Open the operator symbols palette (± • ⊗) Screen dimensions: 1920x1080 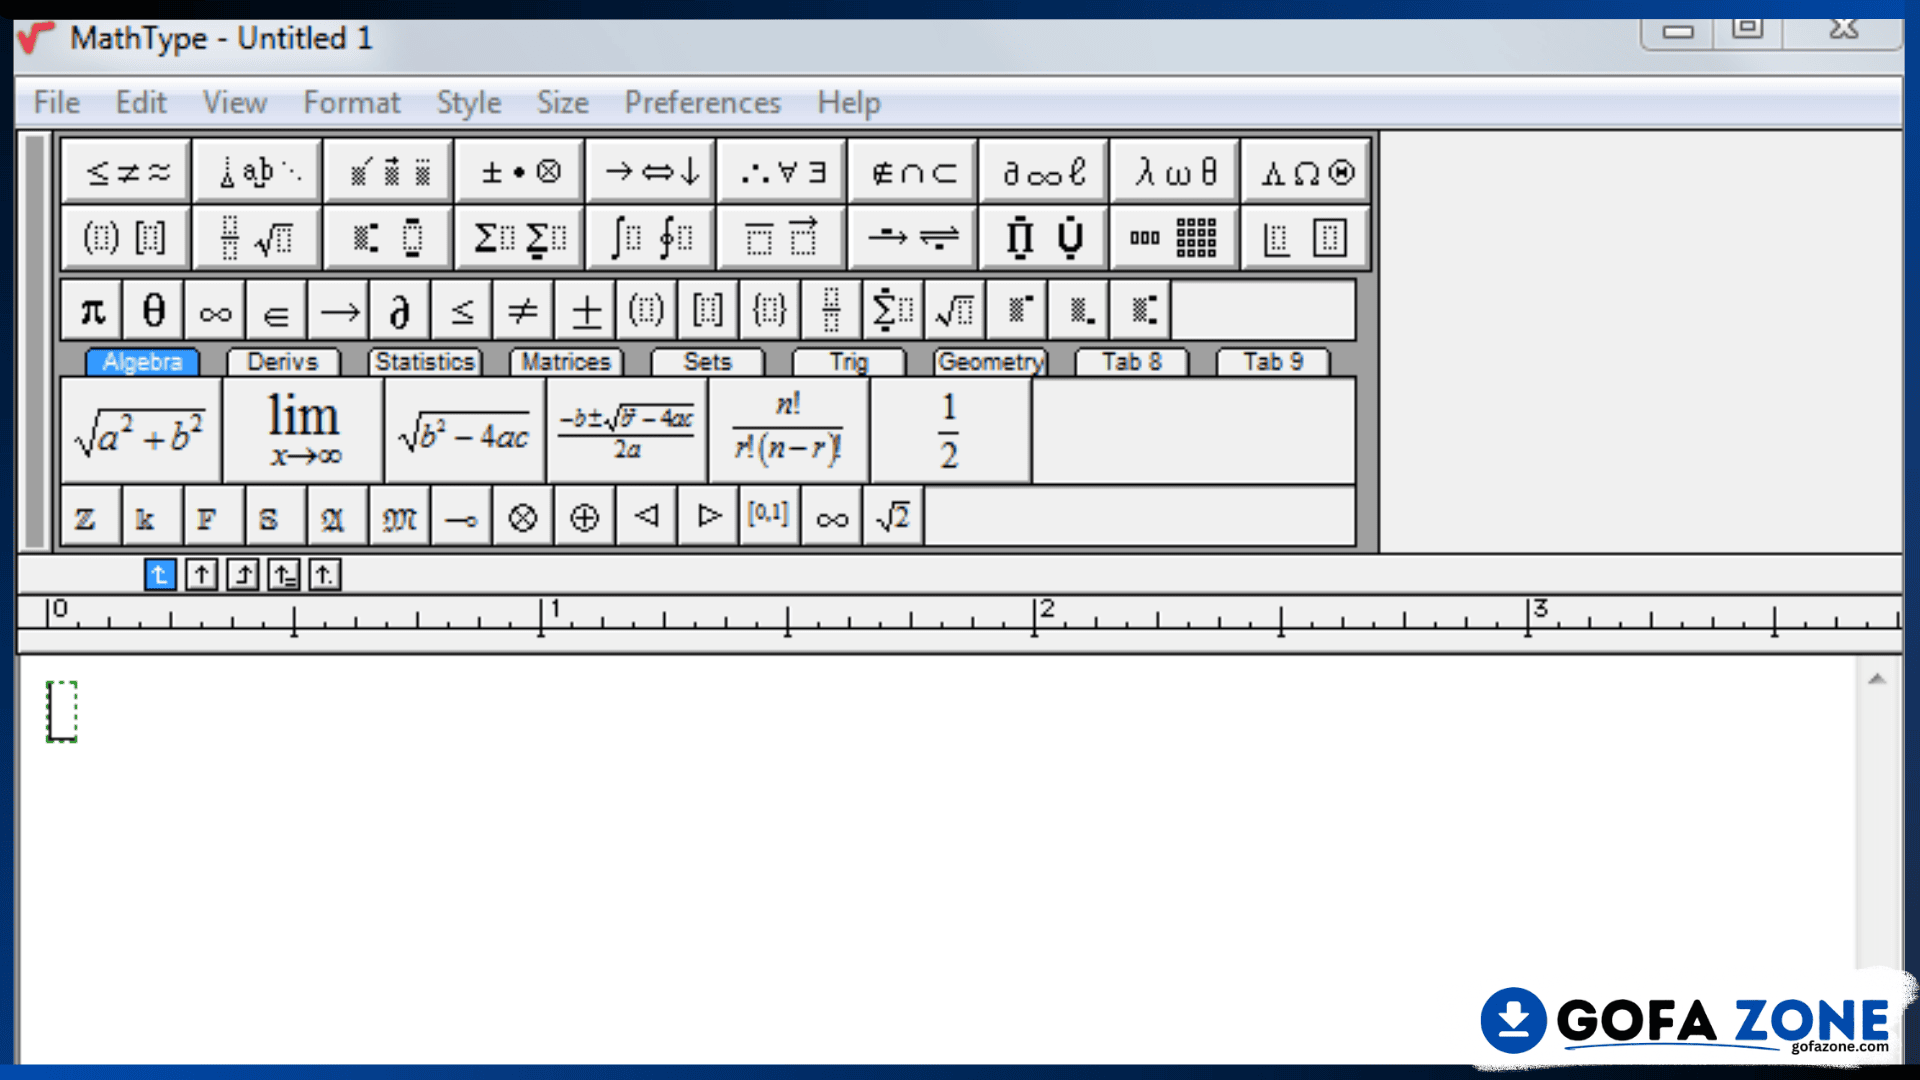tap(519, 172)
